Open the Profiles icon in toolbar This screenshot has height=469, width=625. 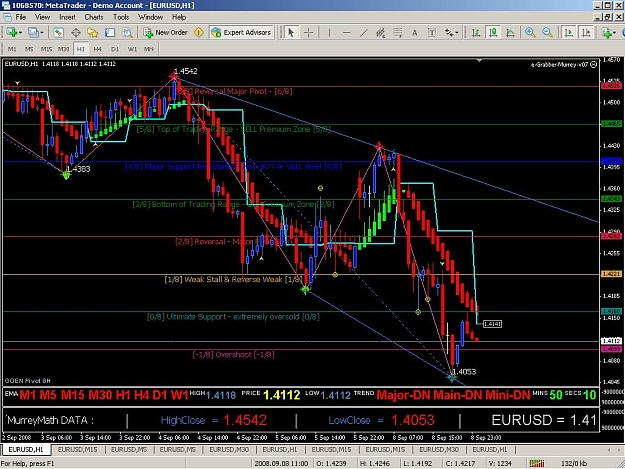pos(33,32)
